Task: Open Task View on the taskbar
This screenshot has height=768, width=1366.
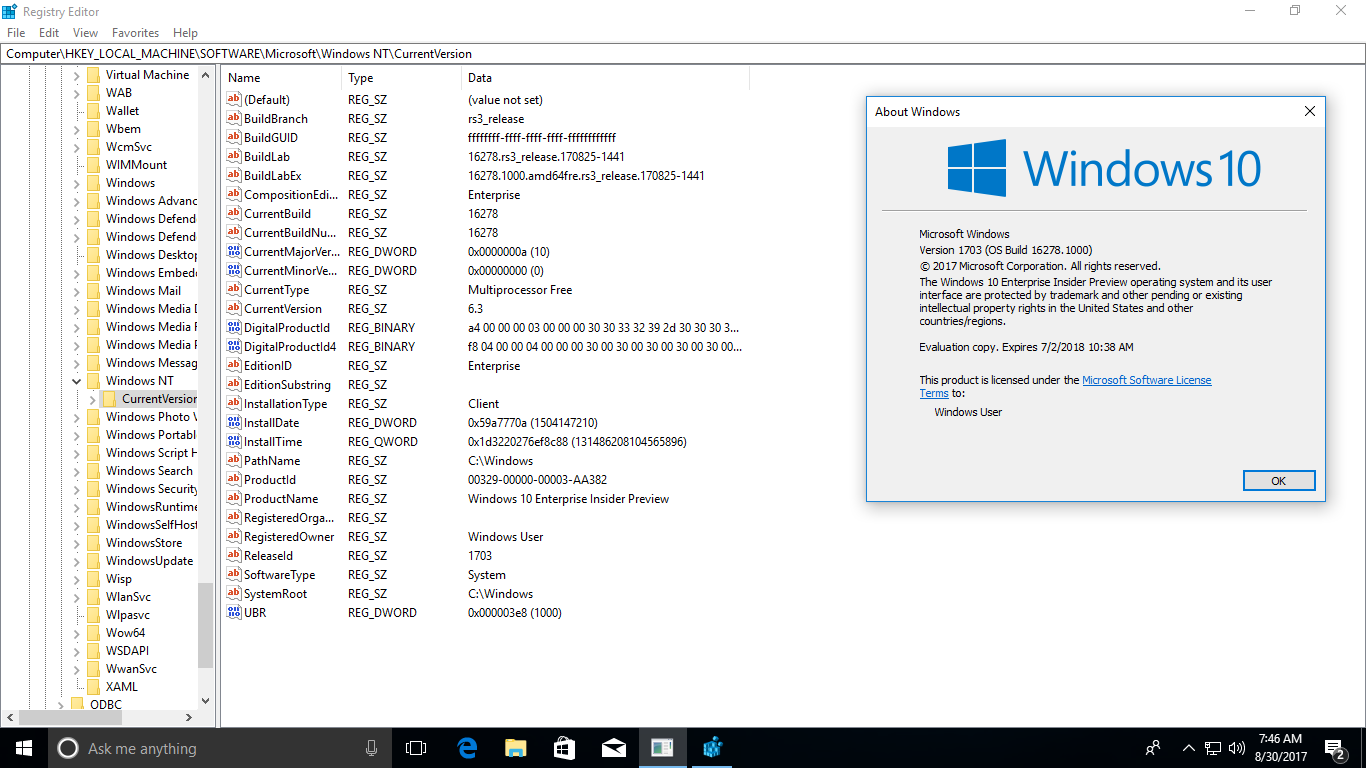Action: 416,748
